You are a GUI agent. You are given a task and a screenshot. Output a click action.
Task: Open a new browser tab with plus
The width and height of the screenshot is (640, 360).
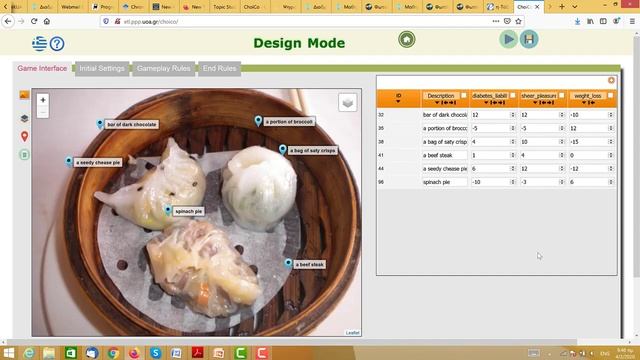coord(562,7)
